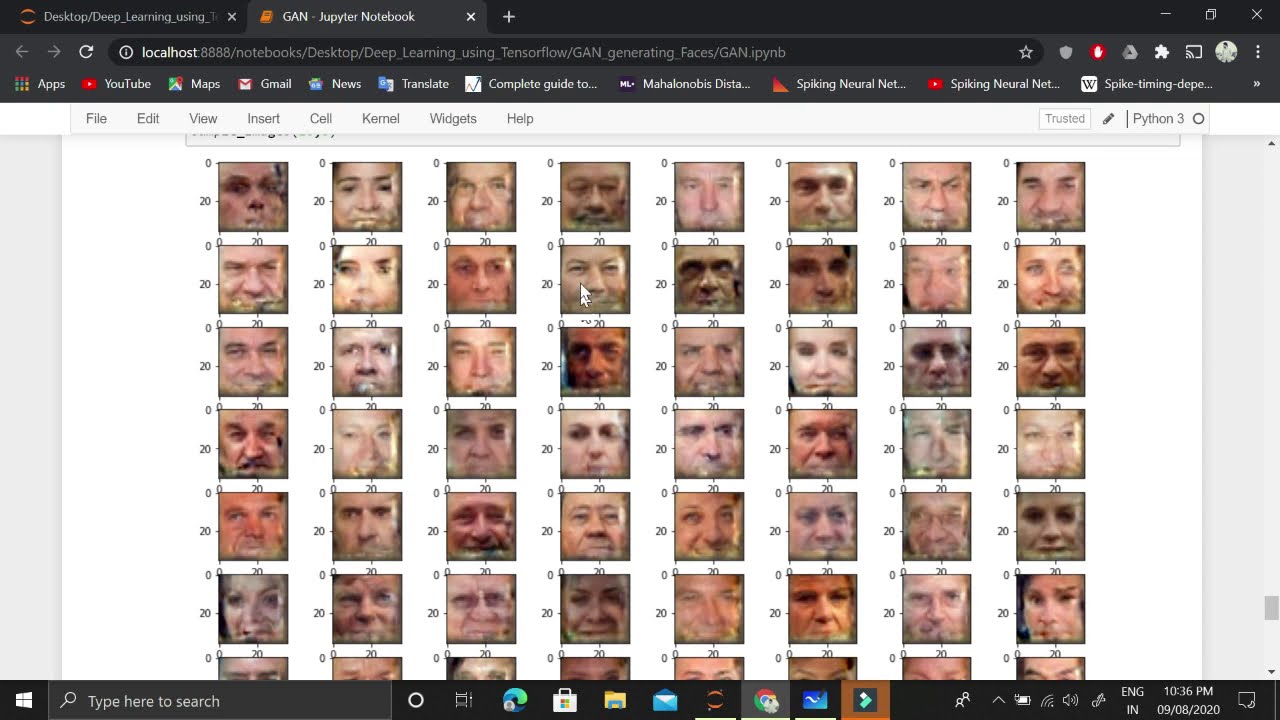View site information icon in the address bar

pyautogui.click(x=124, y=52)
